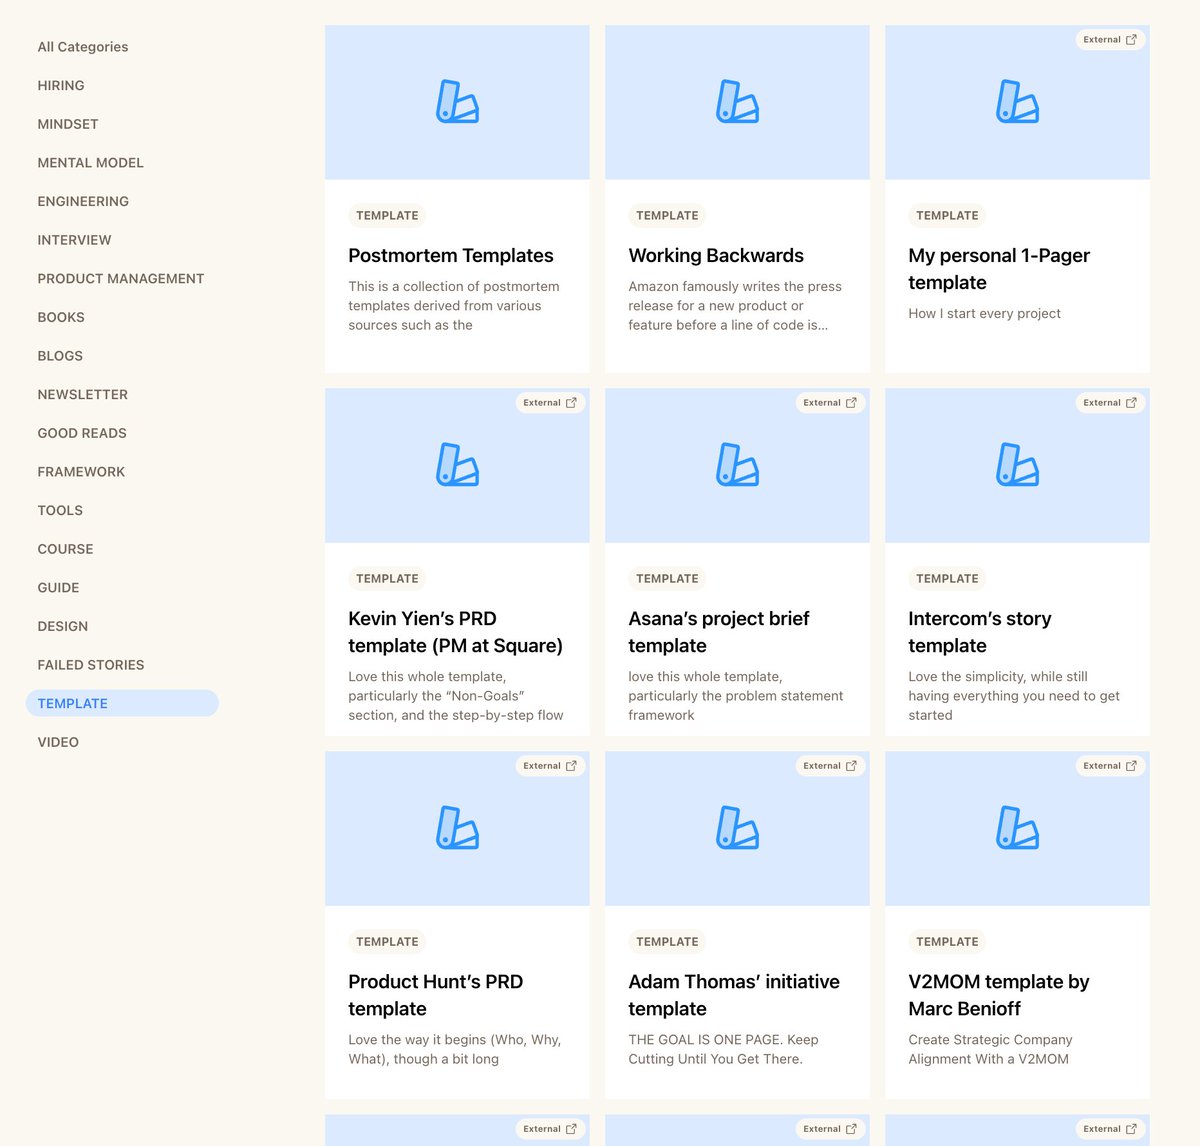
Task: Click 'THE GOAL IS ONE PAGE' description text
Action: click(x=723, y=1050)
